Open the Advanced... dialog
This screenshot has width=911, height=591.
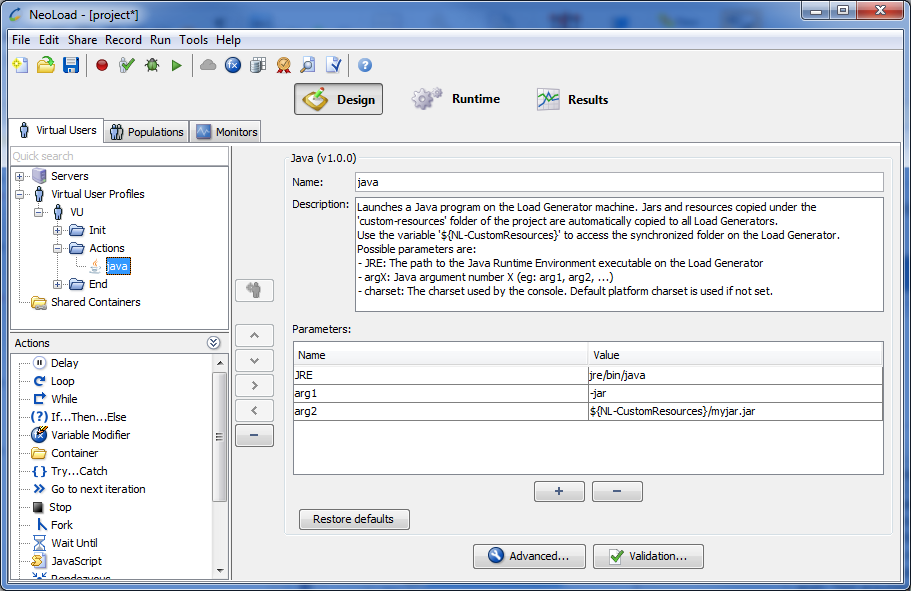click(529, 556)
